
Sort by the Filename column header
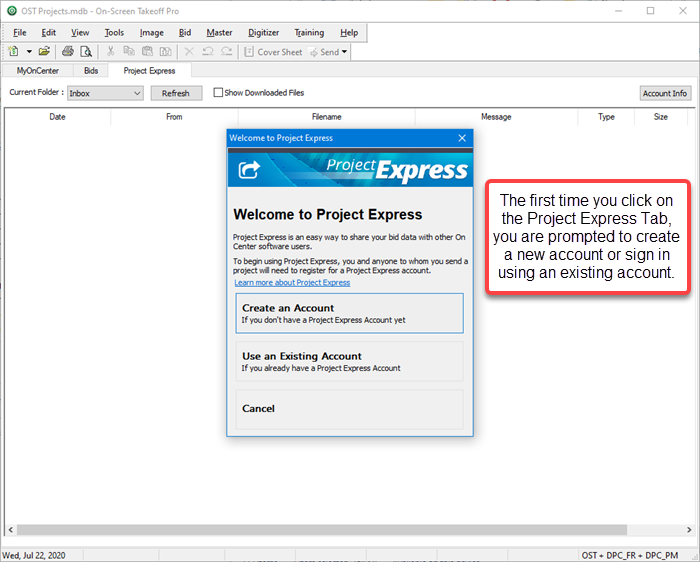[326, 117]
